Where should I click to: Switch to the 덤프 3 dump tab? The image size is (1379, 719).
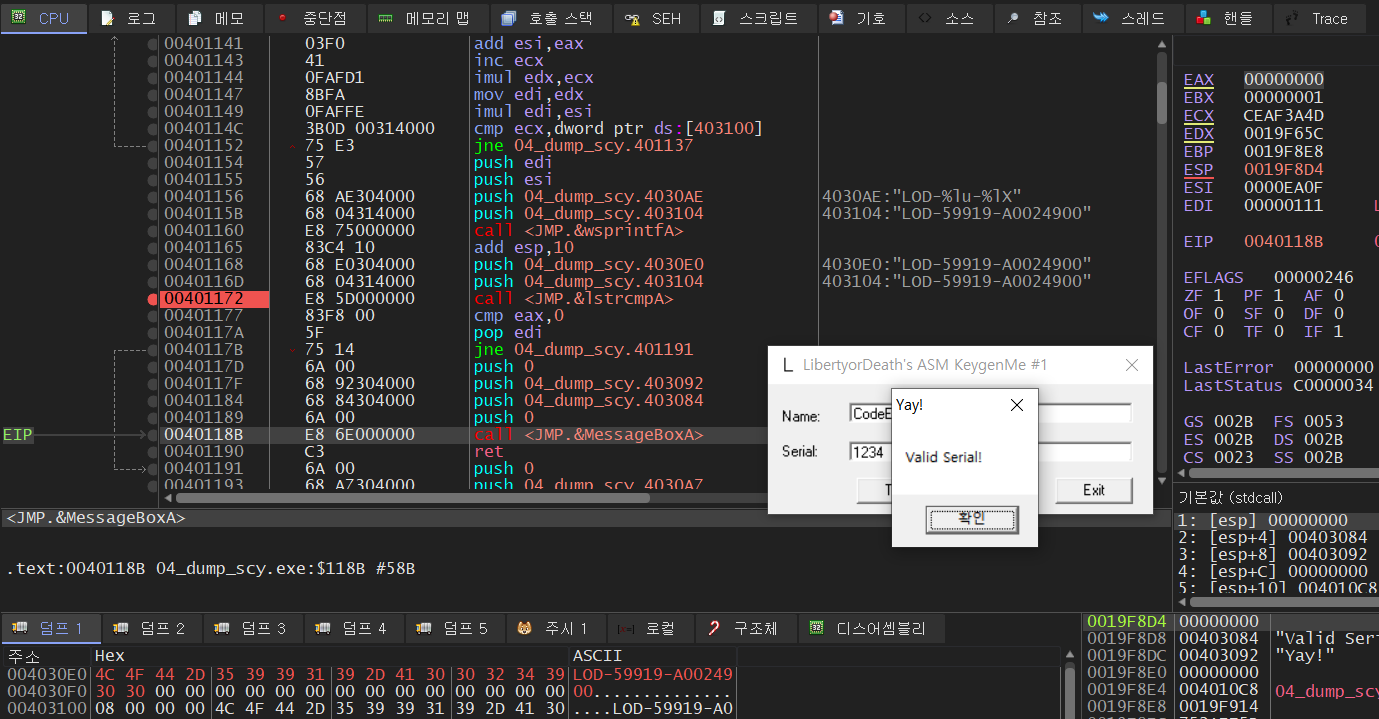pos(253,628)
